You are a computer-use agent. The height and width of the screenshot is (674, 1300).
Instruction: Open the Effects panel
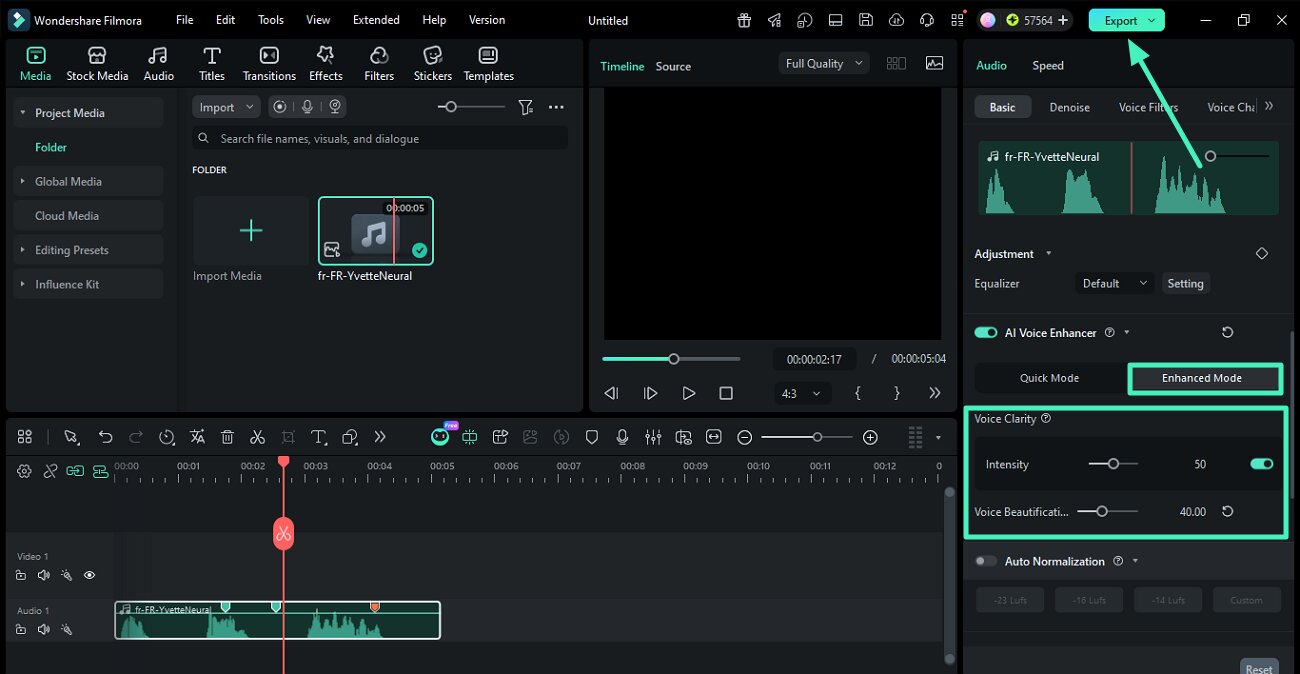[x=325, y=64]
